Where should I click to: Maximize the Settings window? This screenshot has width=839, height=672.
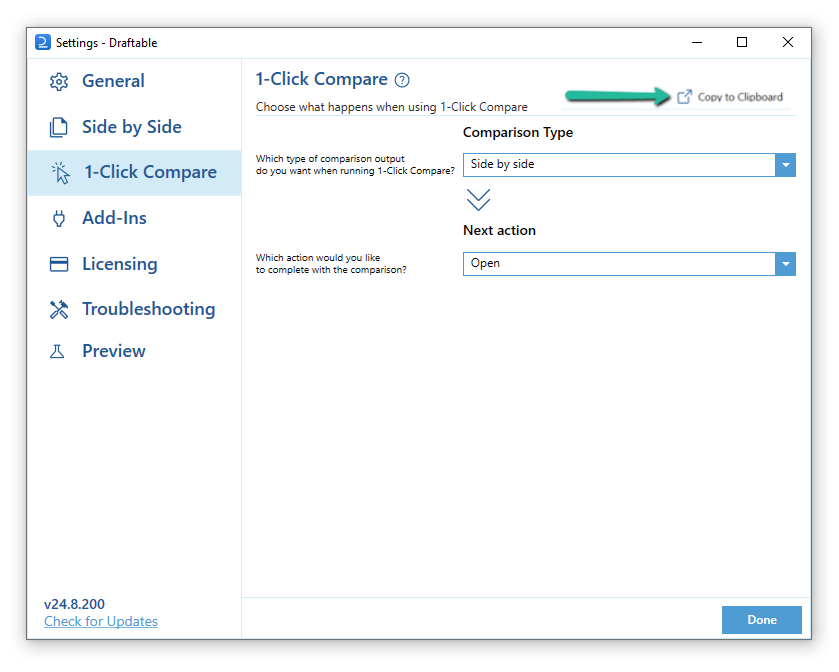(x=742, y=42)
